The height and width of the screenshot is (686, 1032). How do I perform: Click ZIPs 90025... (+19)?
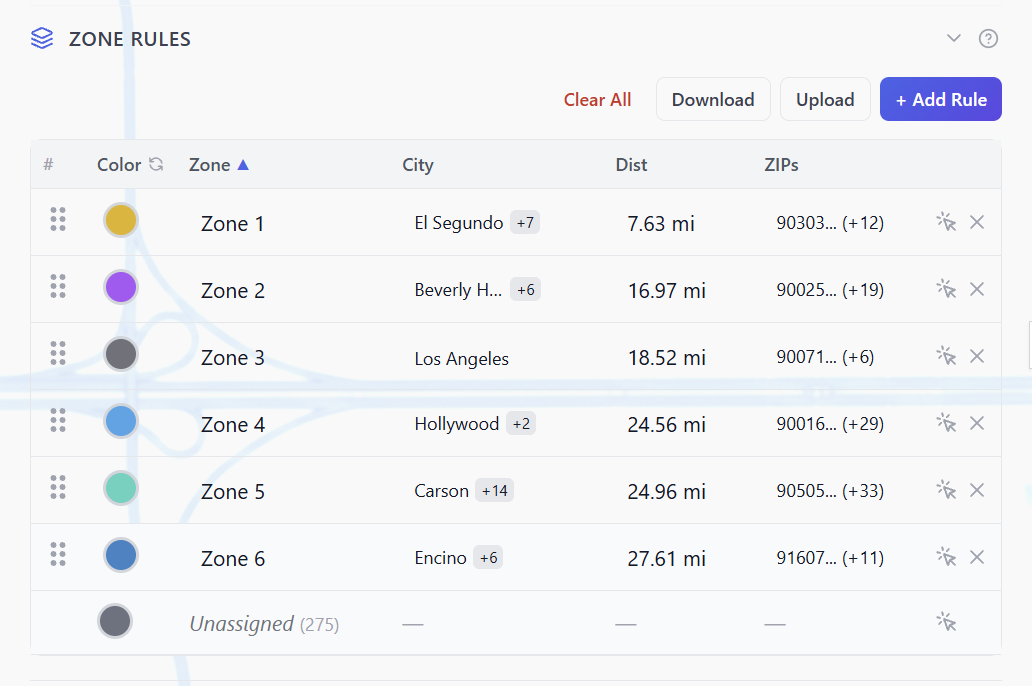[x=830, y=290]
